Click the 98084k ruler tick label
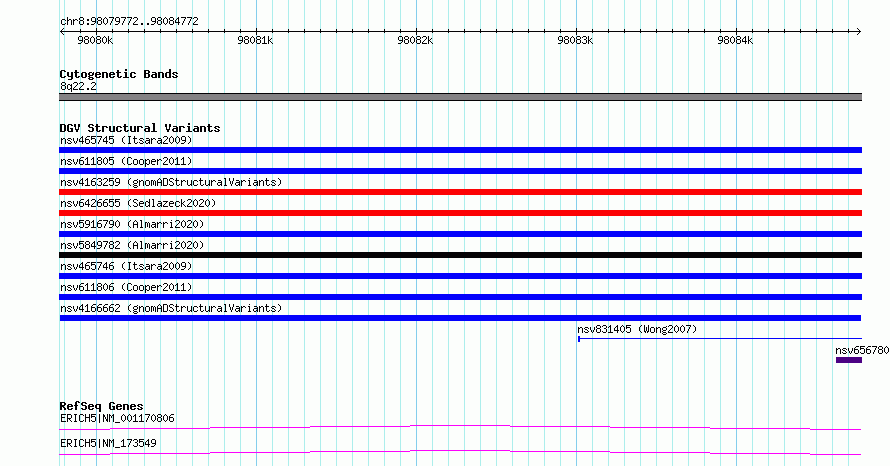This screenshot has height=466, width=890. pos(736,40)
